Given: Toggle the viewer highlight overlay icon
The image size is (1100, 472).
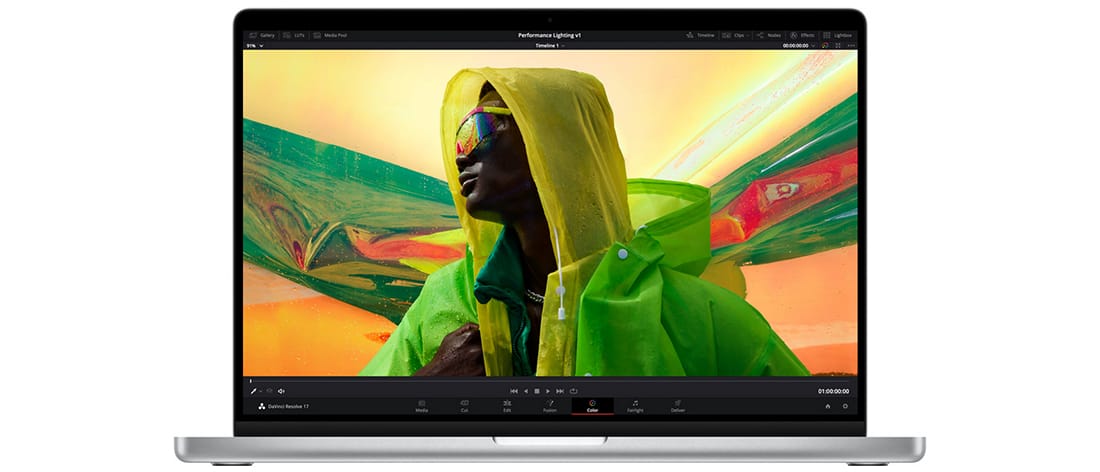Looking at the screenshot, I should coord(269,391).
